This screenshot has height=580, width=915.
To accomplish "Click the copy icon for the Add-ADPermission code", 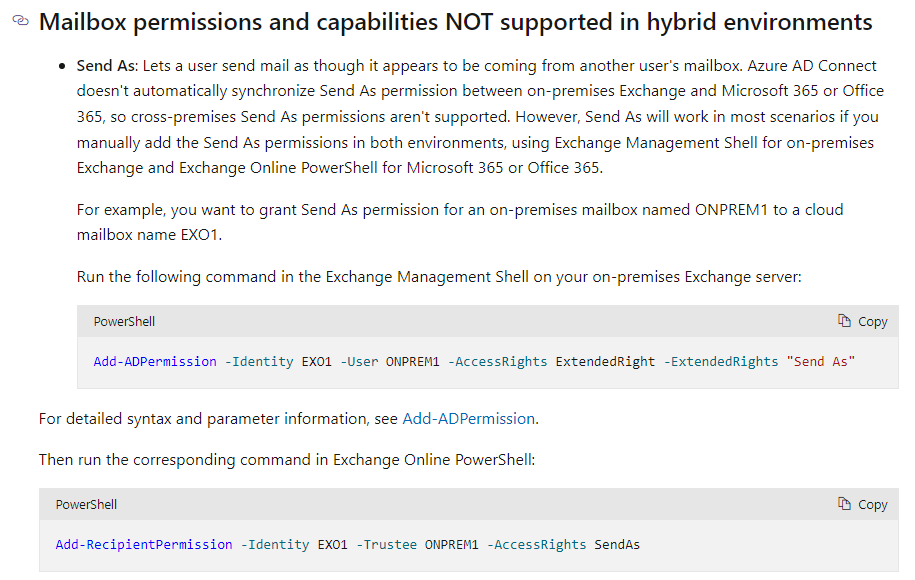I will pyautogui.click(x=844, y=321).
